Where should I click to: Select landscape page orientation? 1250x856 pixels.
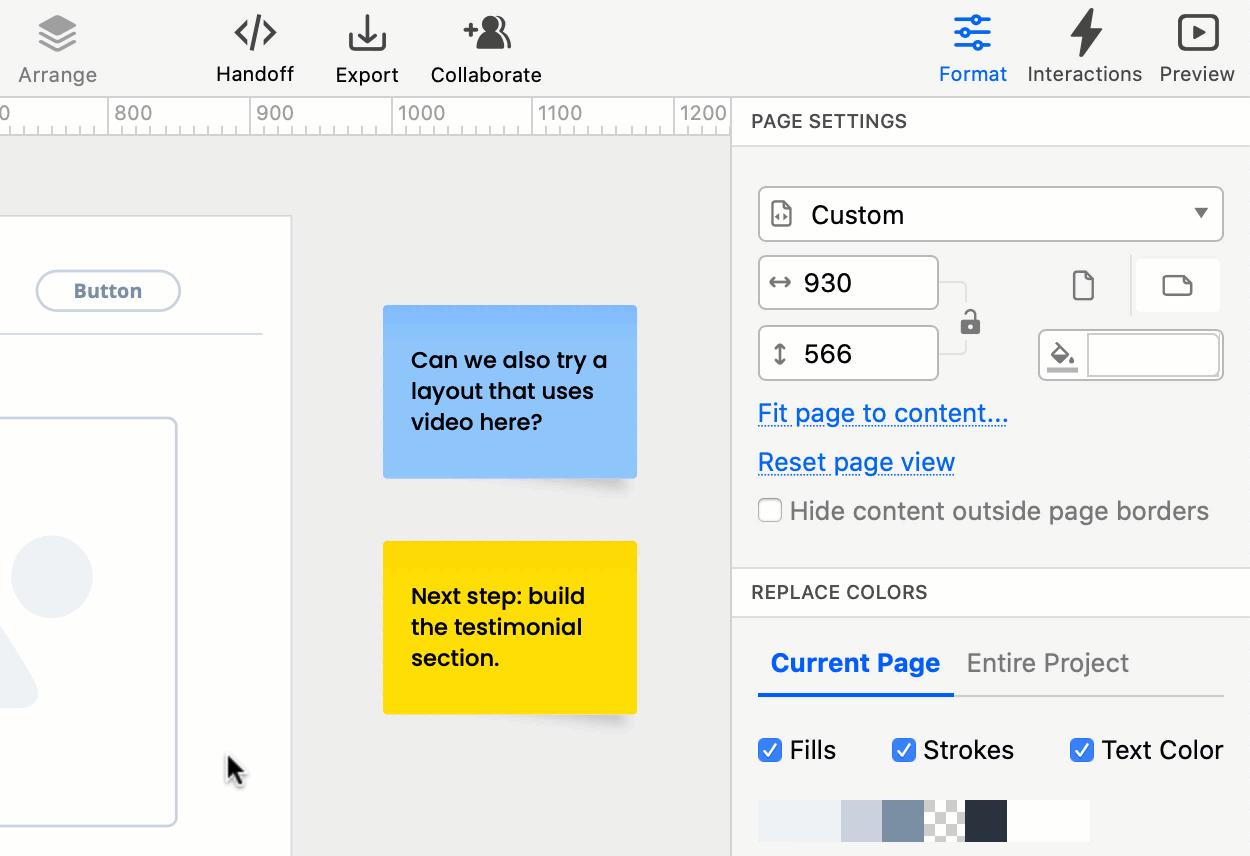pyautogui.click(x=1177, y=285)
